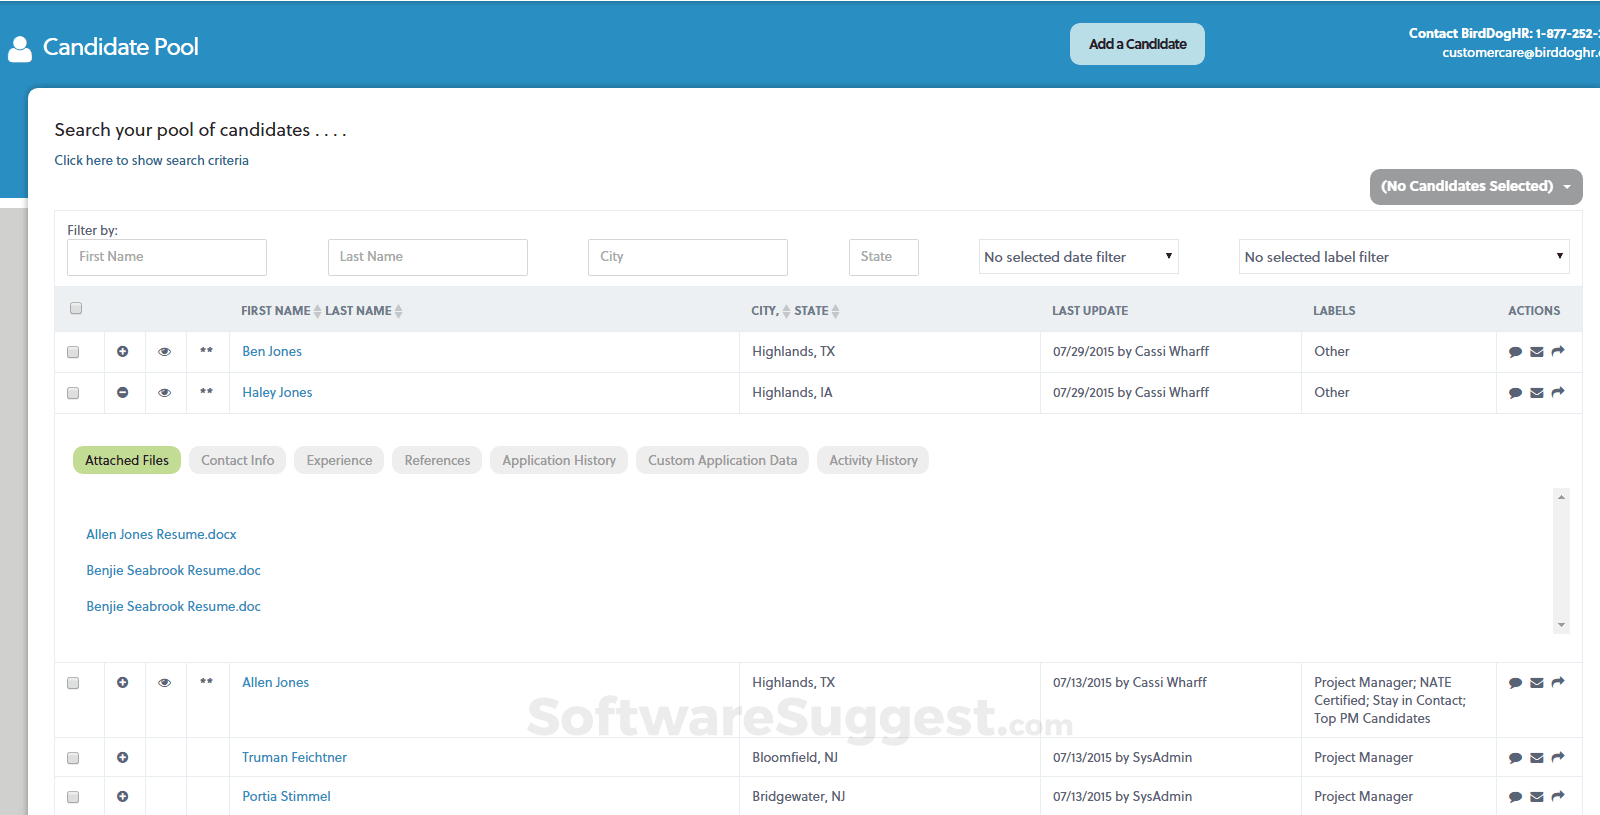
Task: Click the double-asterisk marker for Allen Jones
Action: click(207, 682)
